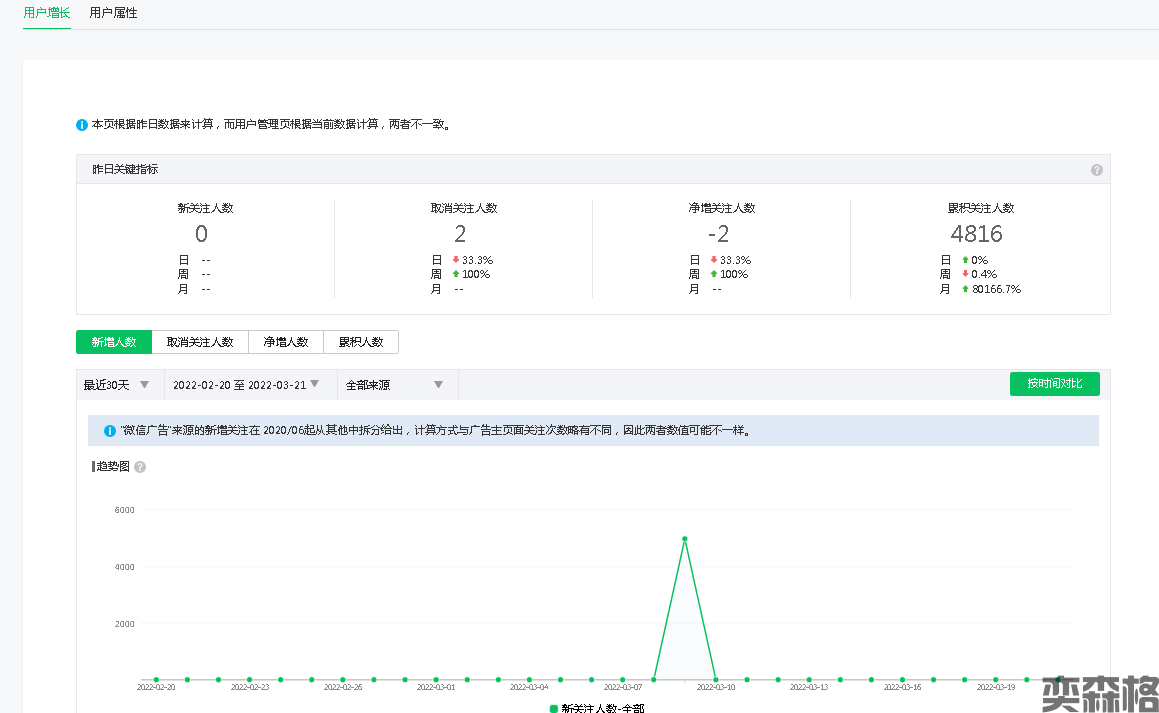Click the peak data point on the chart

[x=685, y=539]
